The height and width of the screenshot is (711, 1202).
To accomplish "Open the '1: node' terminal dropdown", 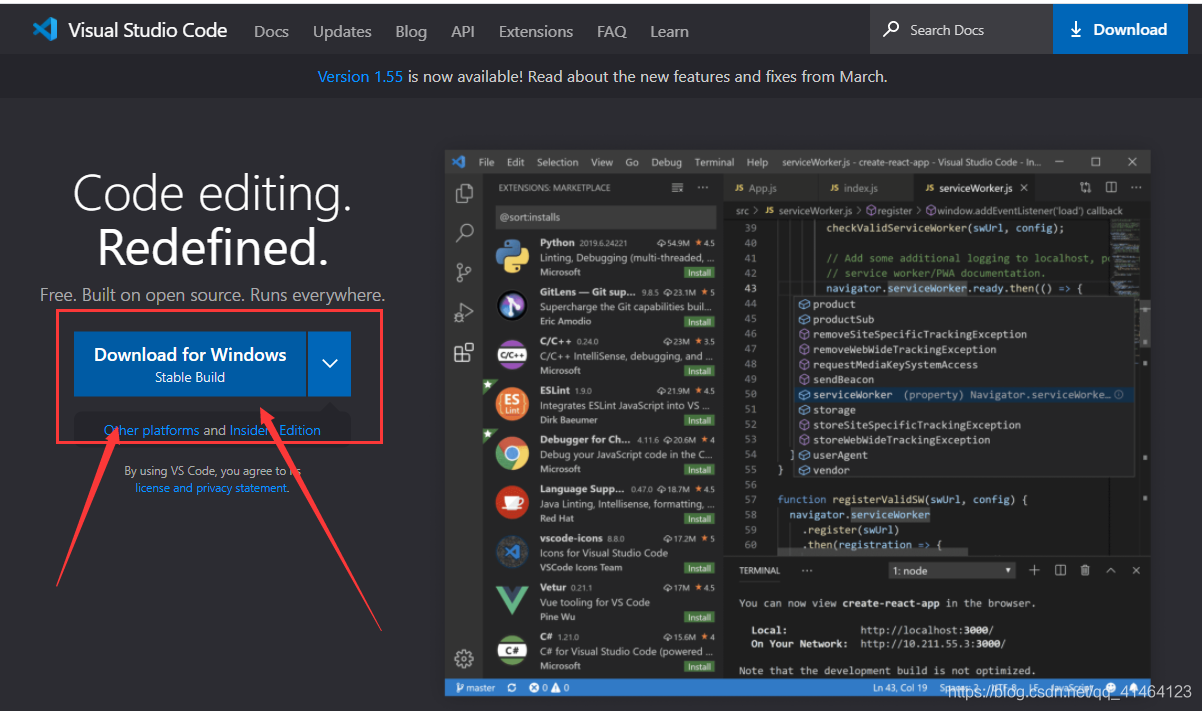I will tap(953, 570).
